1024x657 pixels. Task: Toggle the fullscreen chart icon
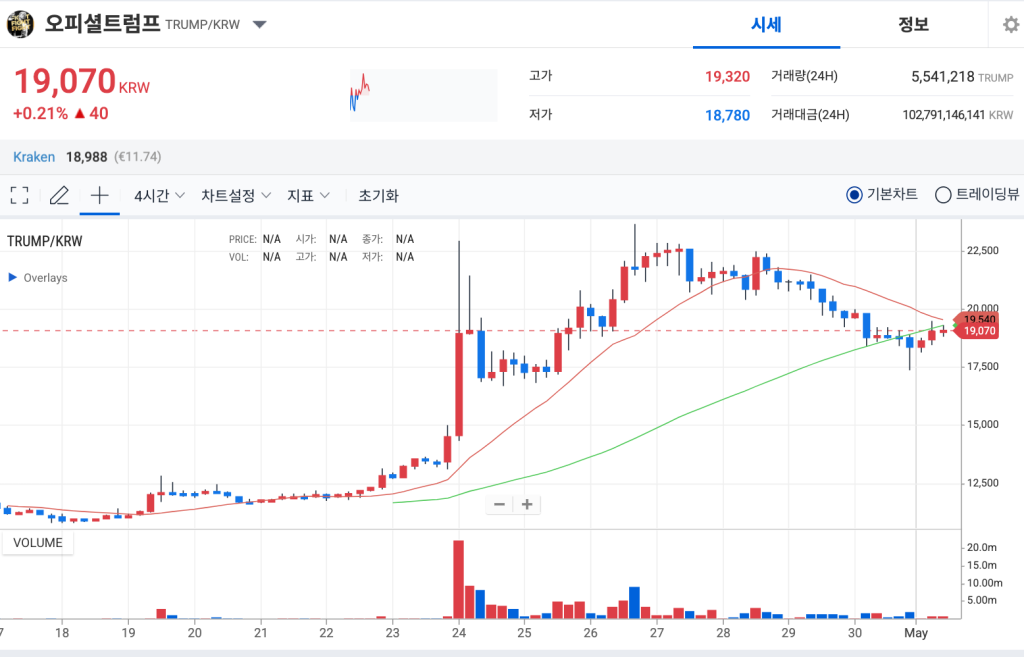pyautogui.click(x=20, y=195)
